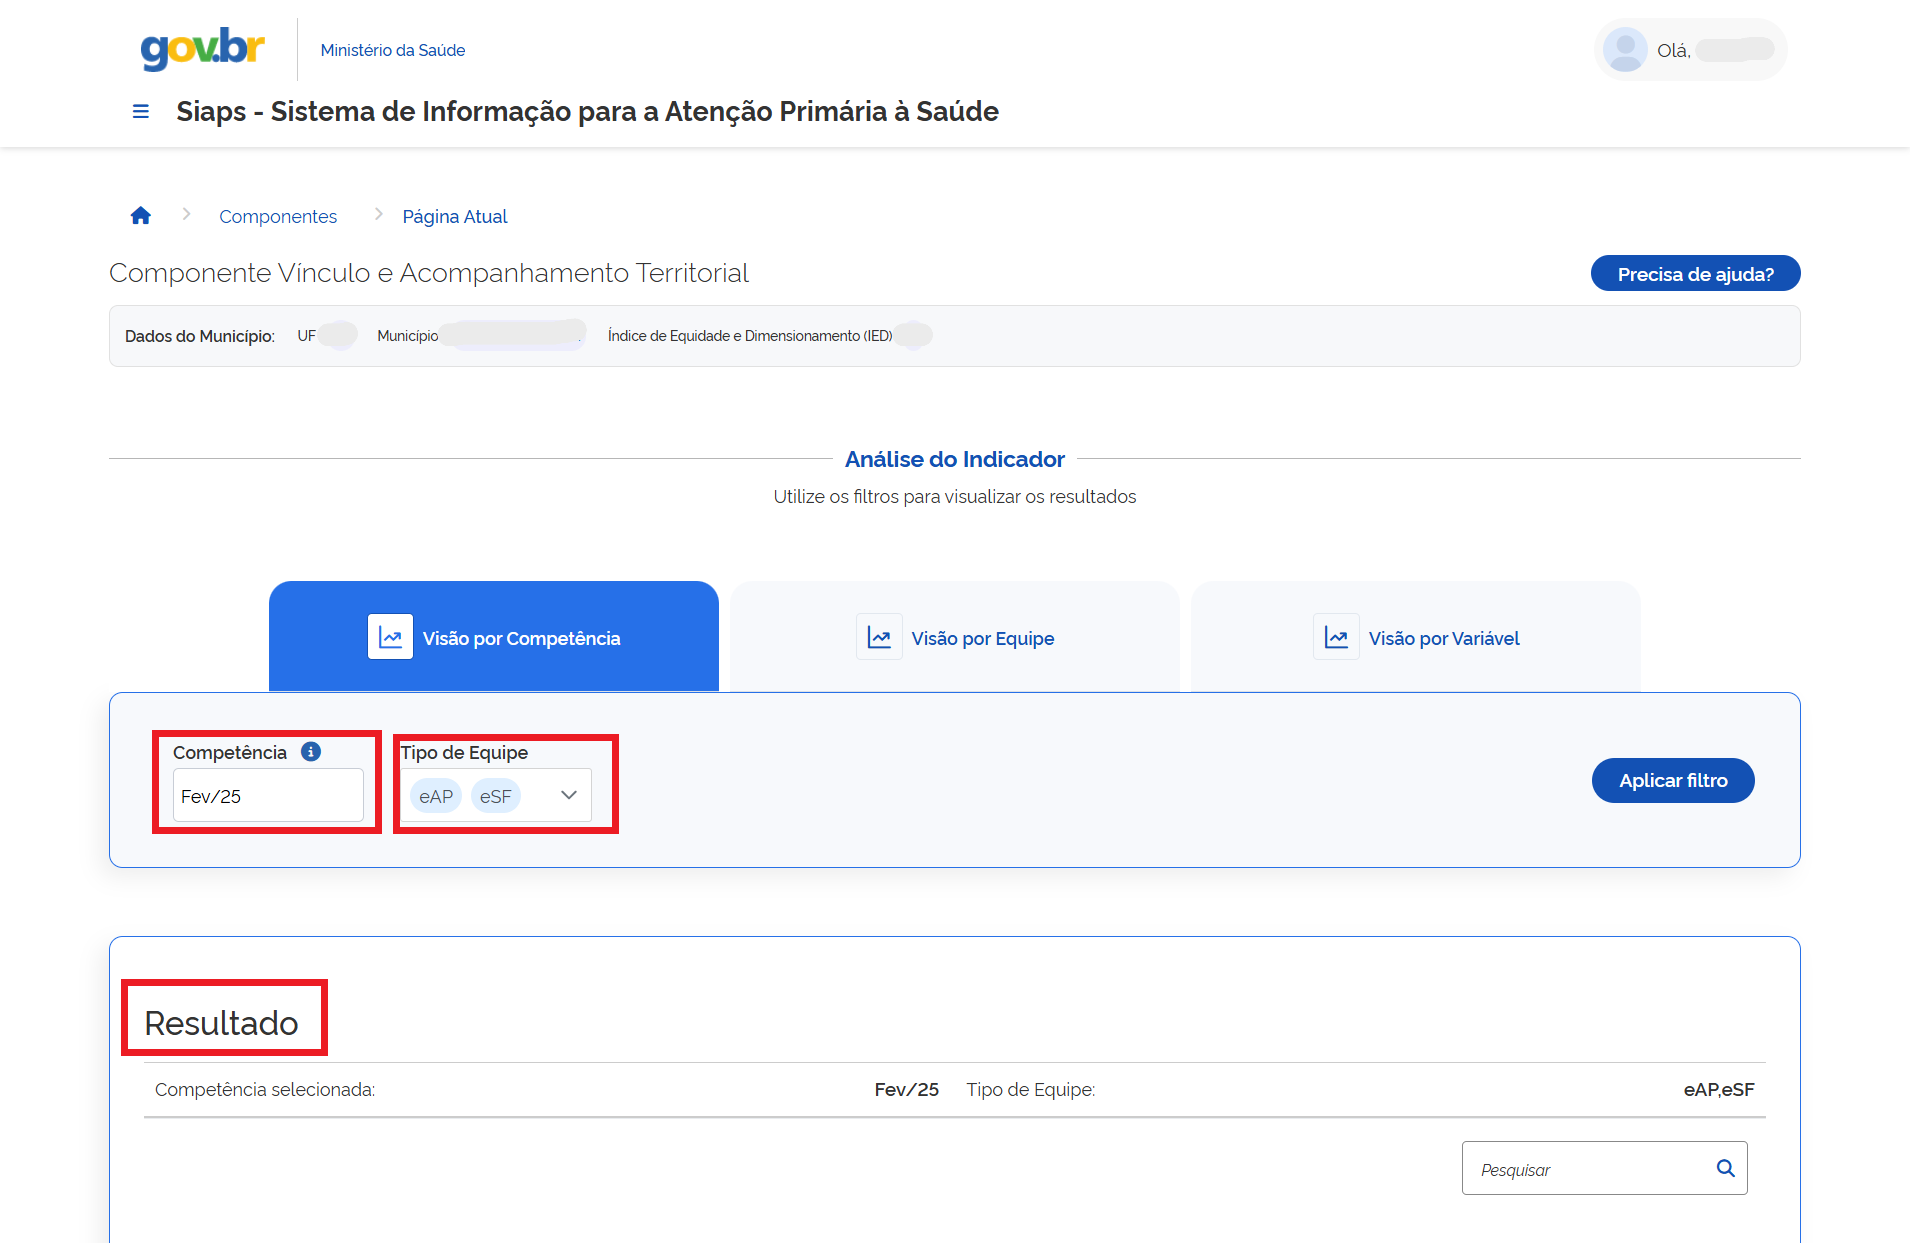Switch to Visão por Competência tab
This screenshot has height=1243, width=1910.
[494, 637]
